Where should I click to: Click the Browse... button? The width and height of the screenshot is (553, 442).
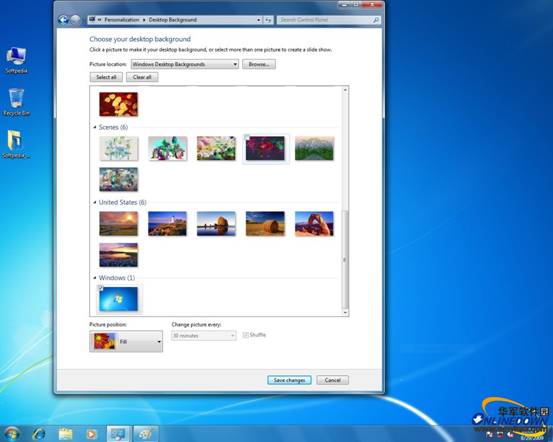259,64
